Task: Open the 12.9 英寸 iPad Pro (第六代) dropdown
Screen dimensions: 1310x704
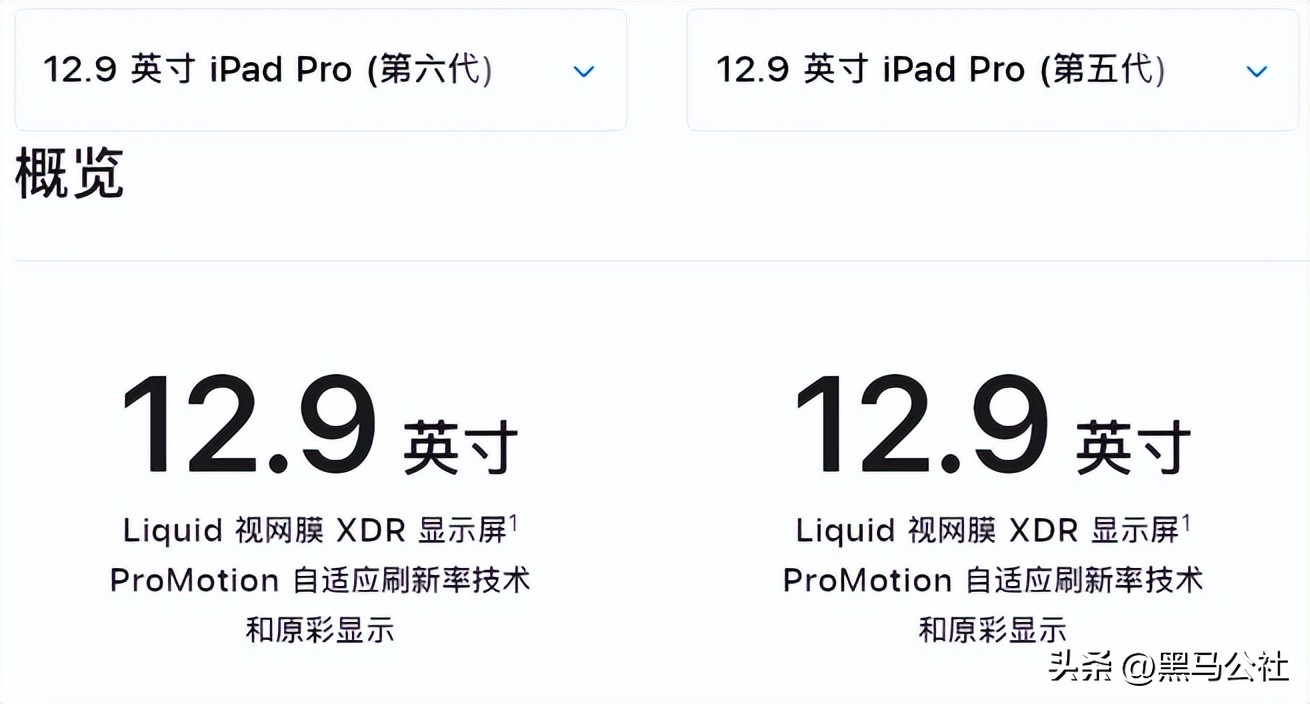Action: pos(320,69)
